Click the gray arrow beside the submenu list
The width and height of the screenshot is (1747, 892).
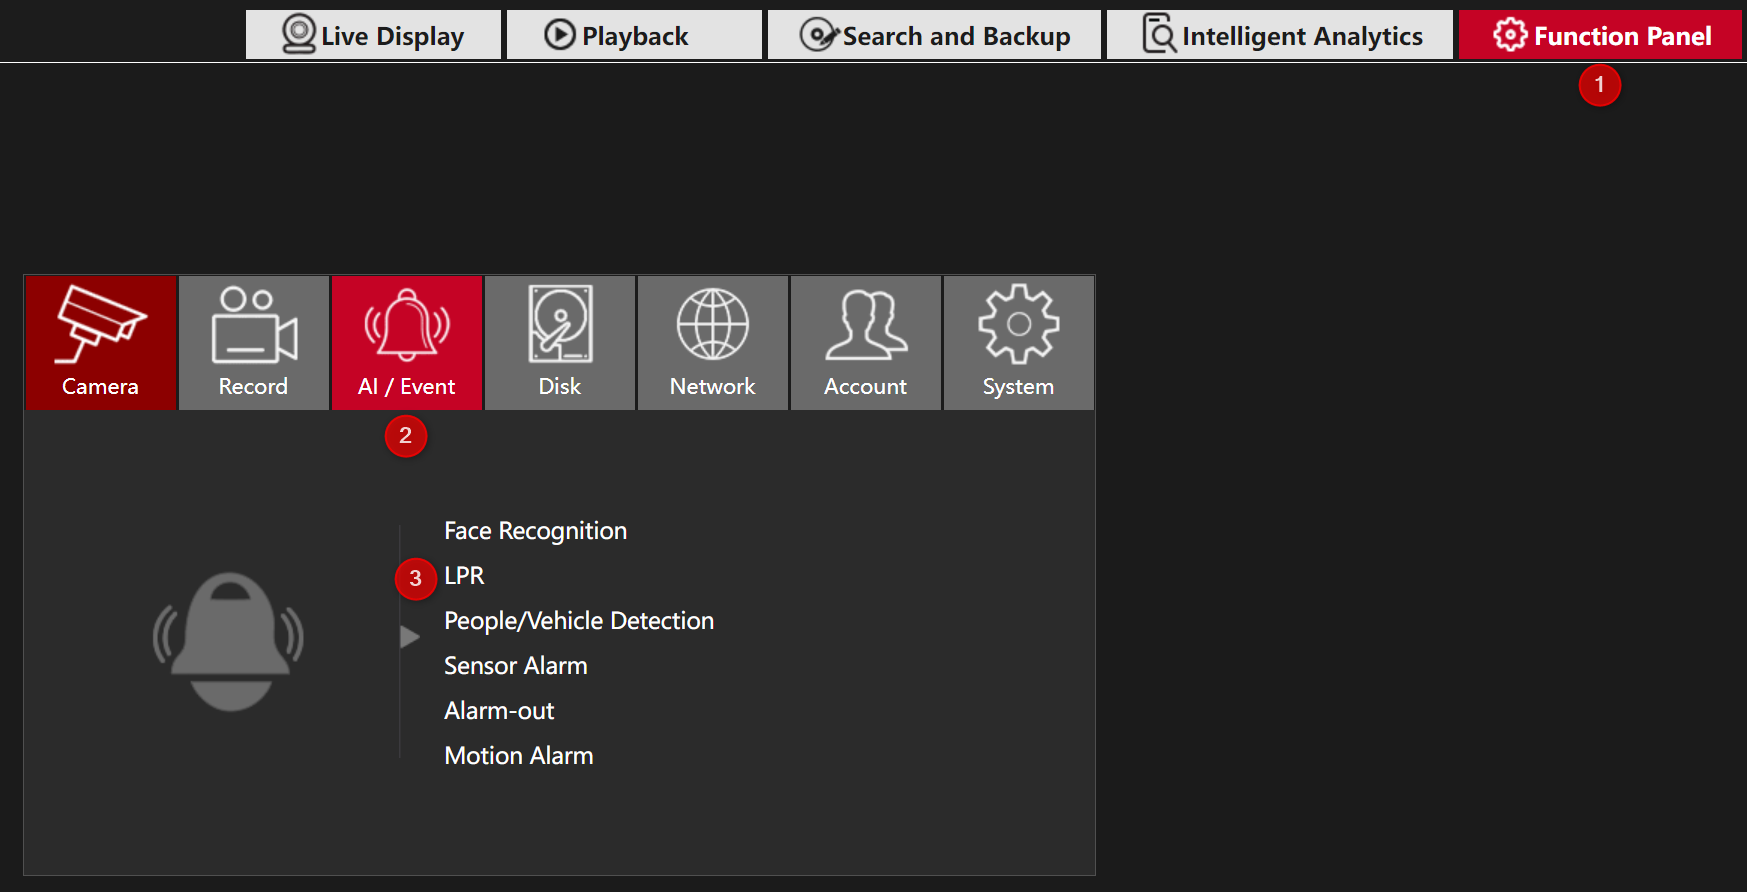point(409,637)
